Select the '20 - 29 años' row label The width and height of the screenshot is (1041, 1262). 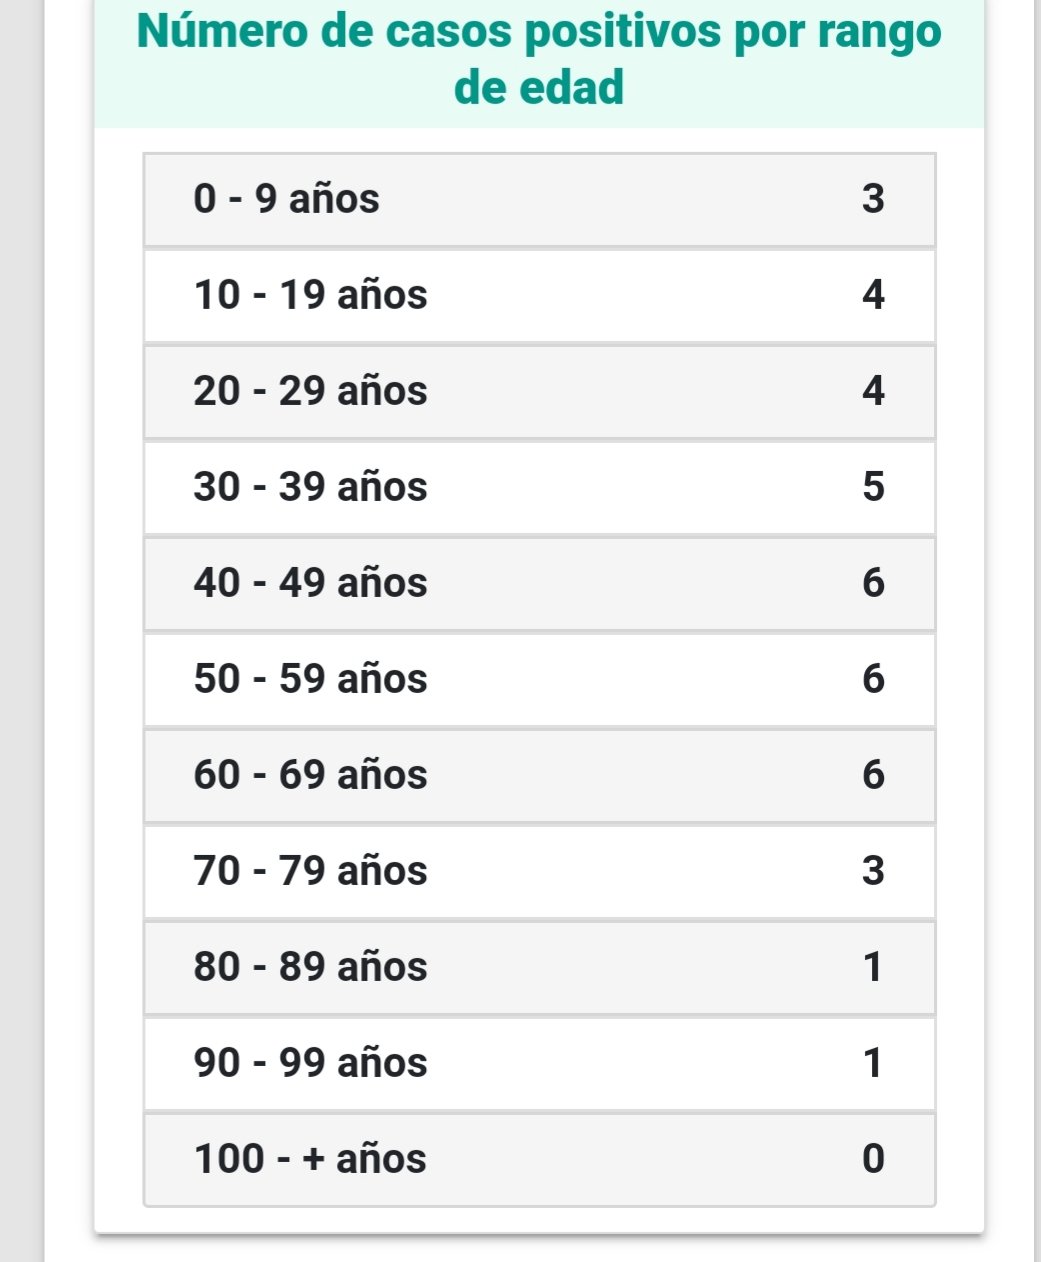click(310, 391)
